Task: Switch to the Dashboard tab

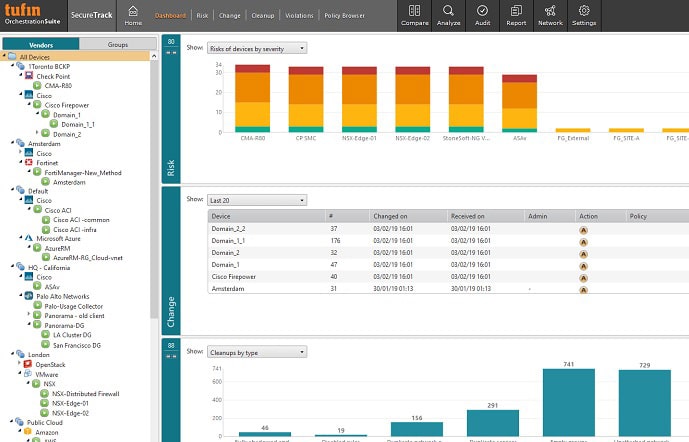Action: point(170,15)
